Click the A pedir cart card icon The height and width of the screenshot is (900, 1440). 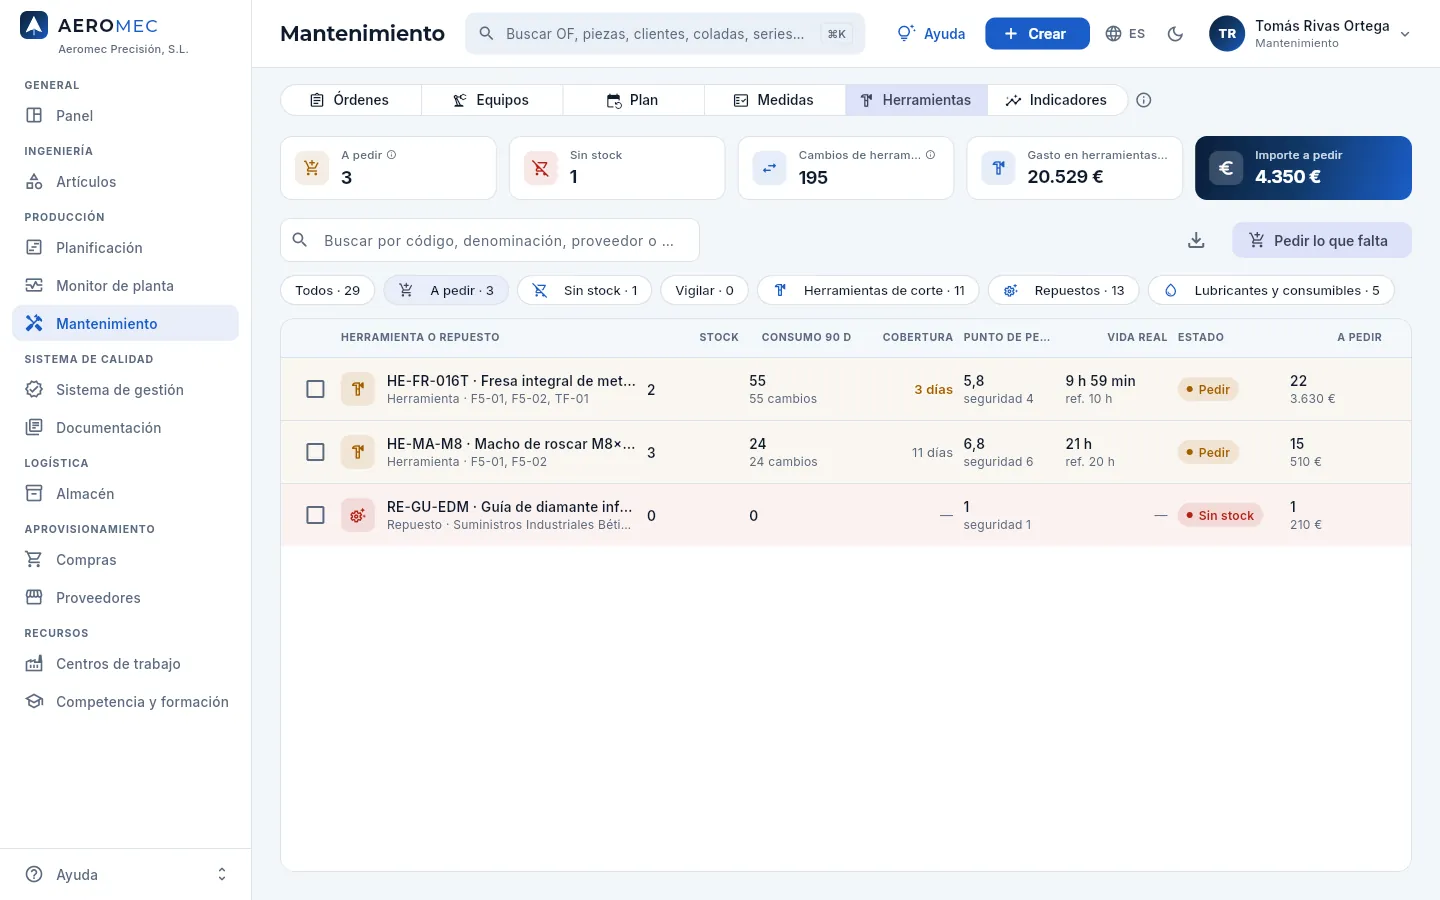[312, 168]
